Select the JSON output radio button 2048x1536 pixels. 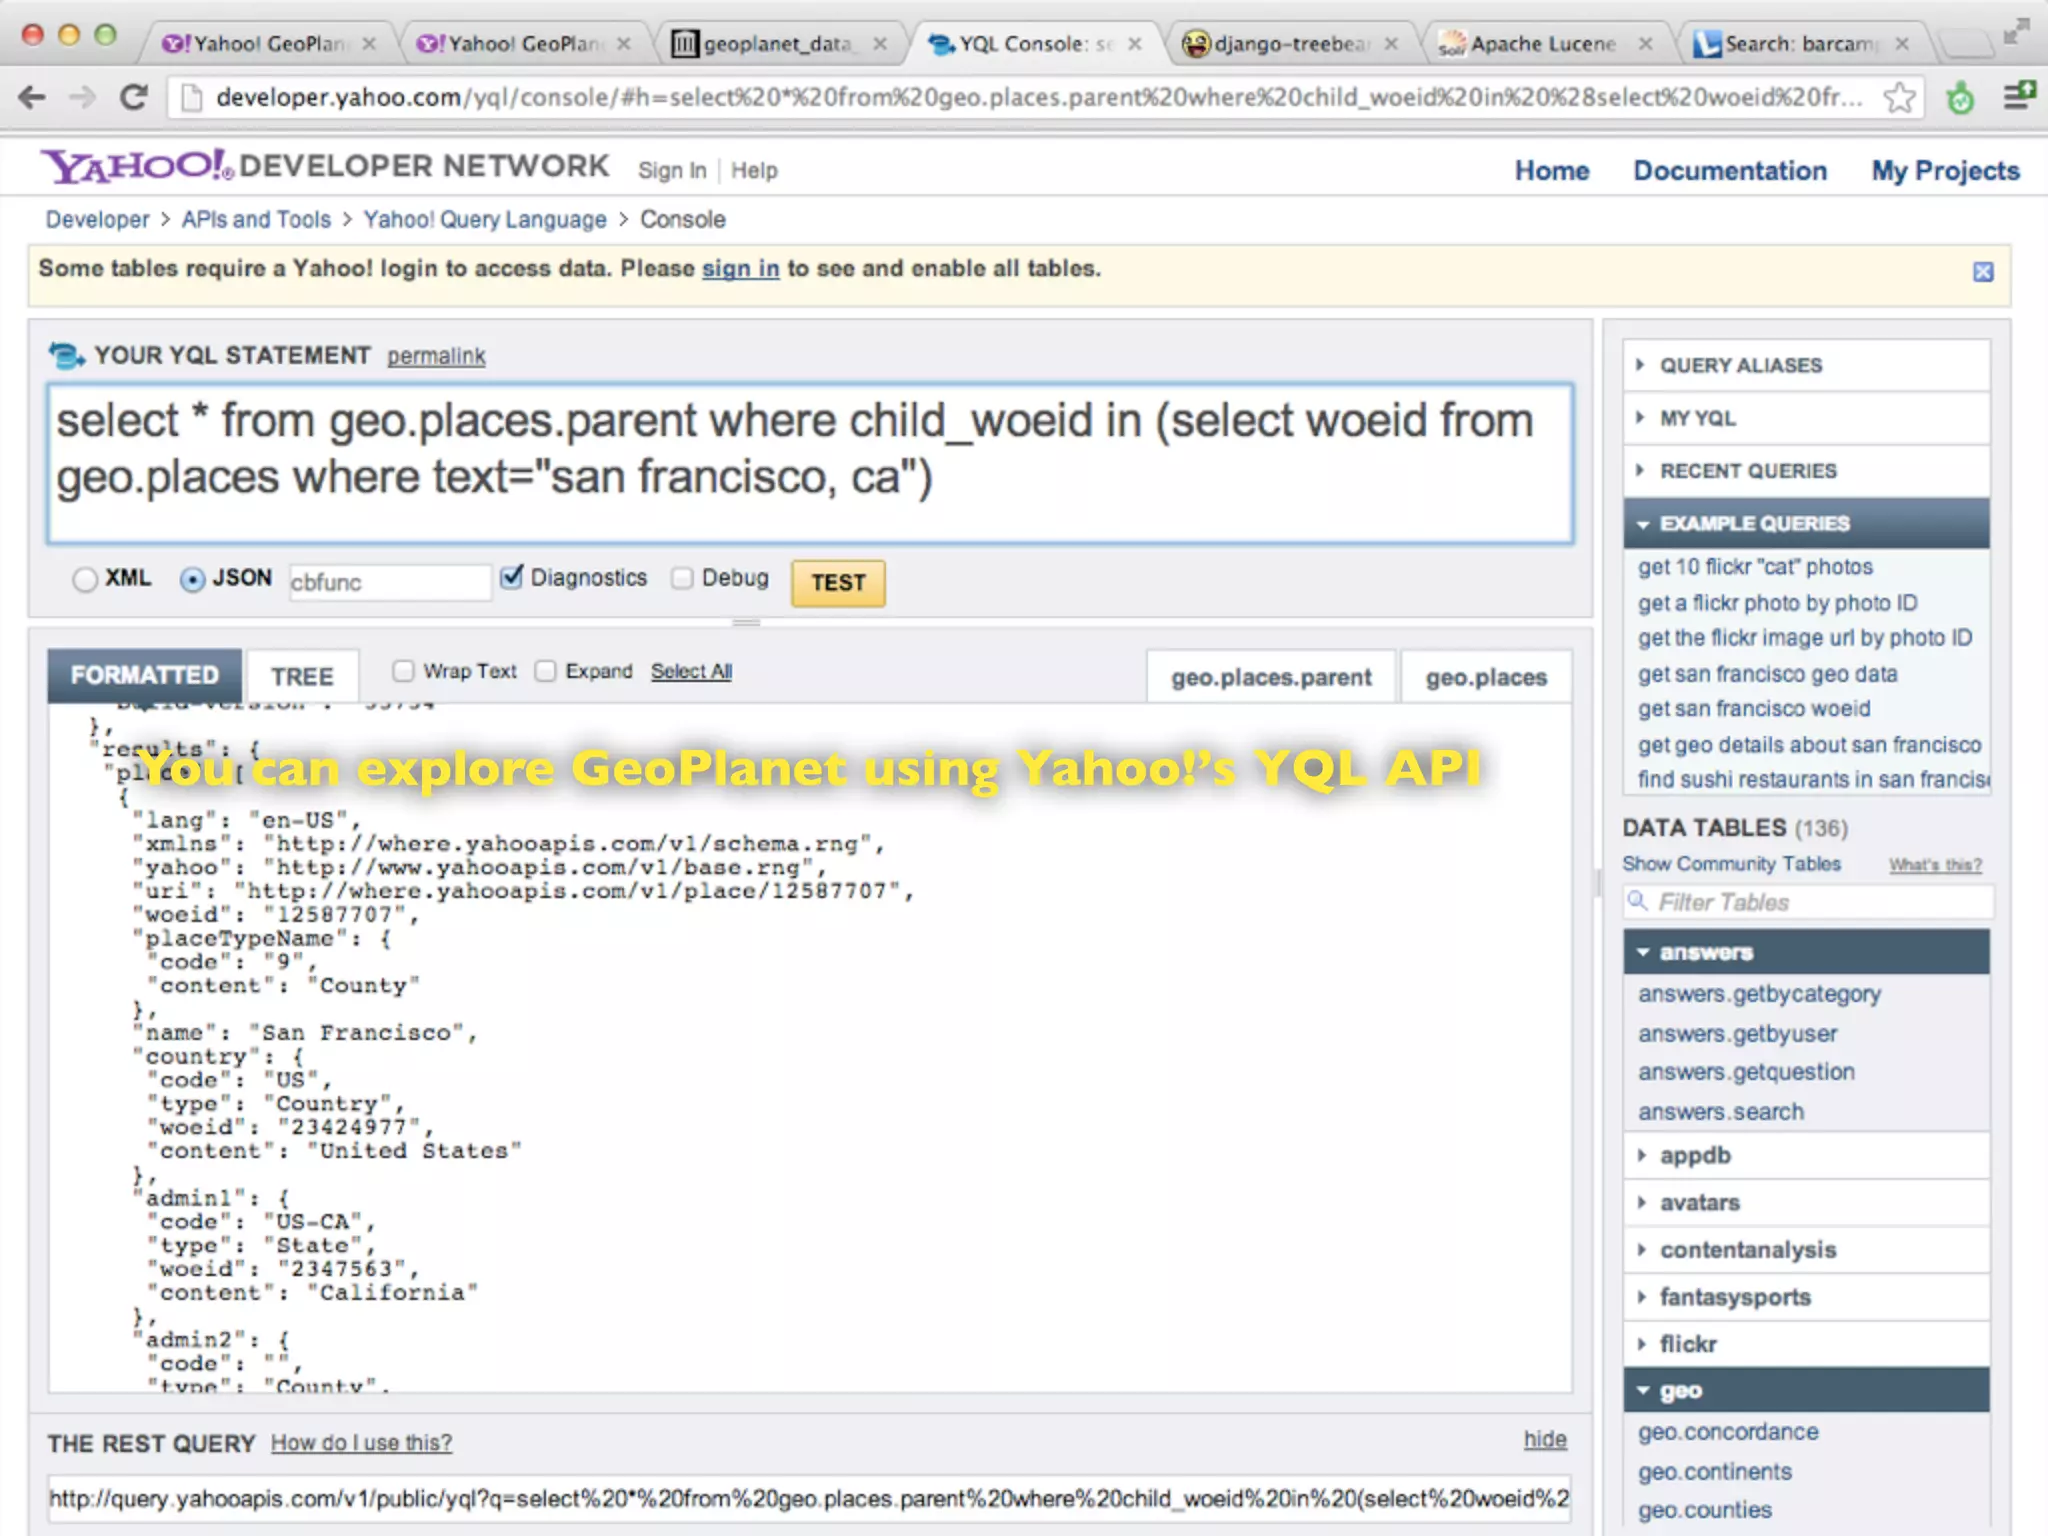pyautogui.click(x=192, y=579)
